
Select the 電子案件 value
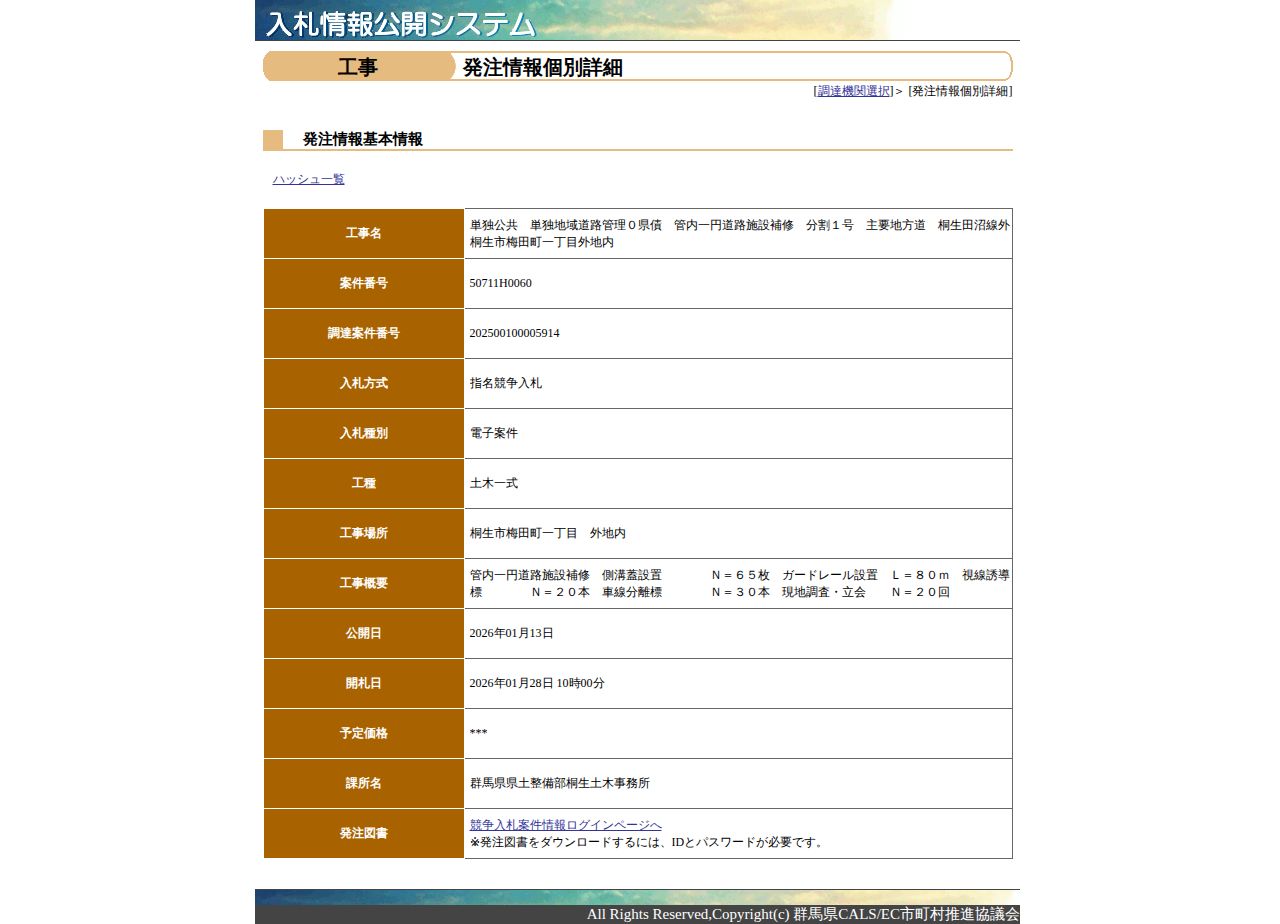click(x=494, y=433)
